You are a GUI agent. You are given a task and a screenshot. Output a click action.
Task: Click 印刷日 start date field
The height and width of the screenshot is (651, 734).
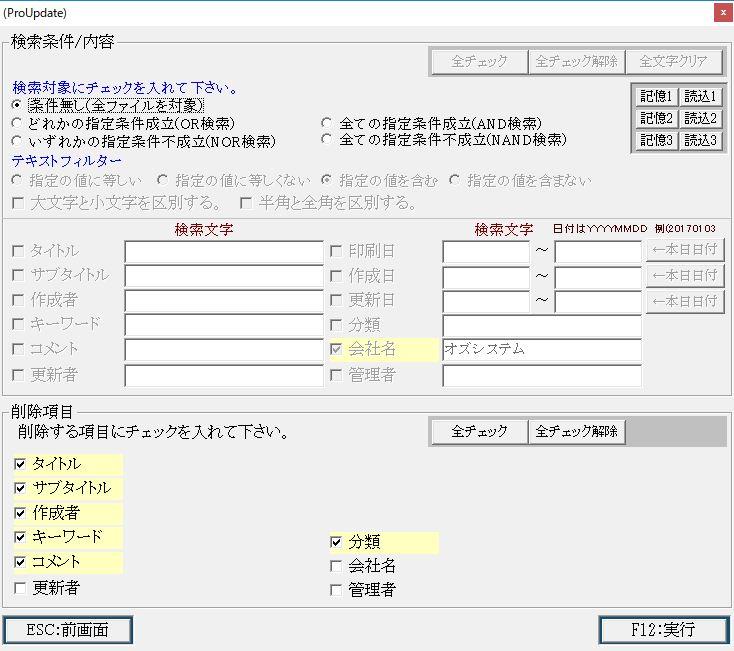tap(486, 252)
